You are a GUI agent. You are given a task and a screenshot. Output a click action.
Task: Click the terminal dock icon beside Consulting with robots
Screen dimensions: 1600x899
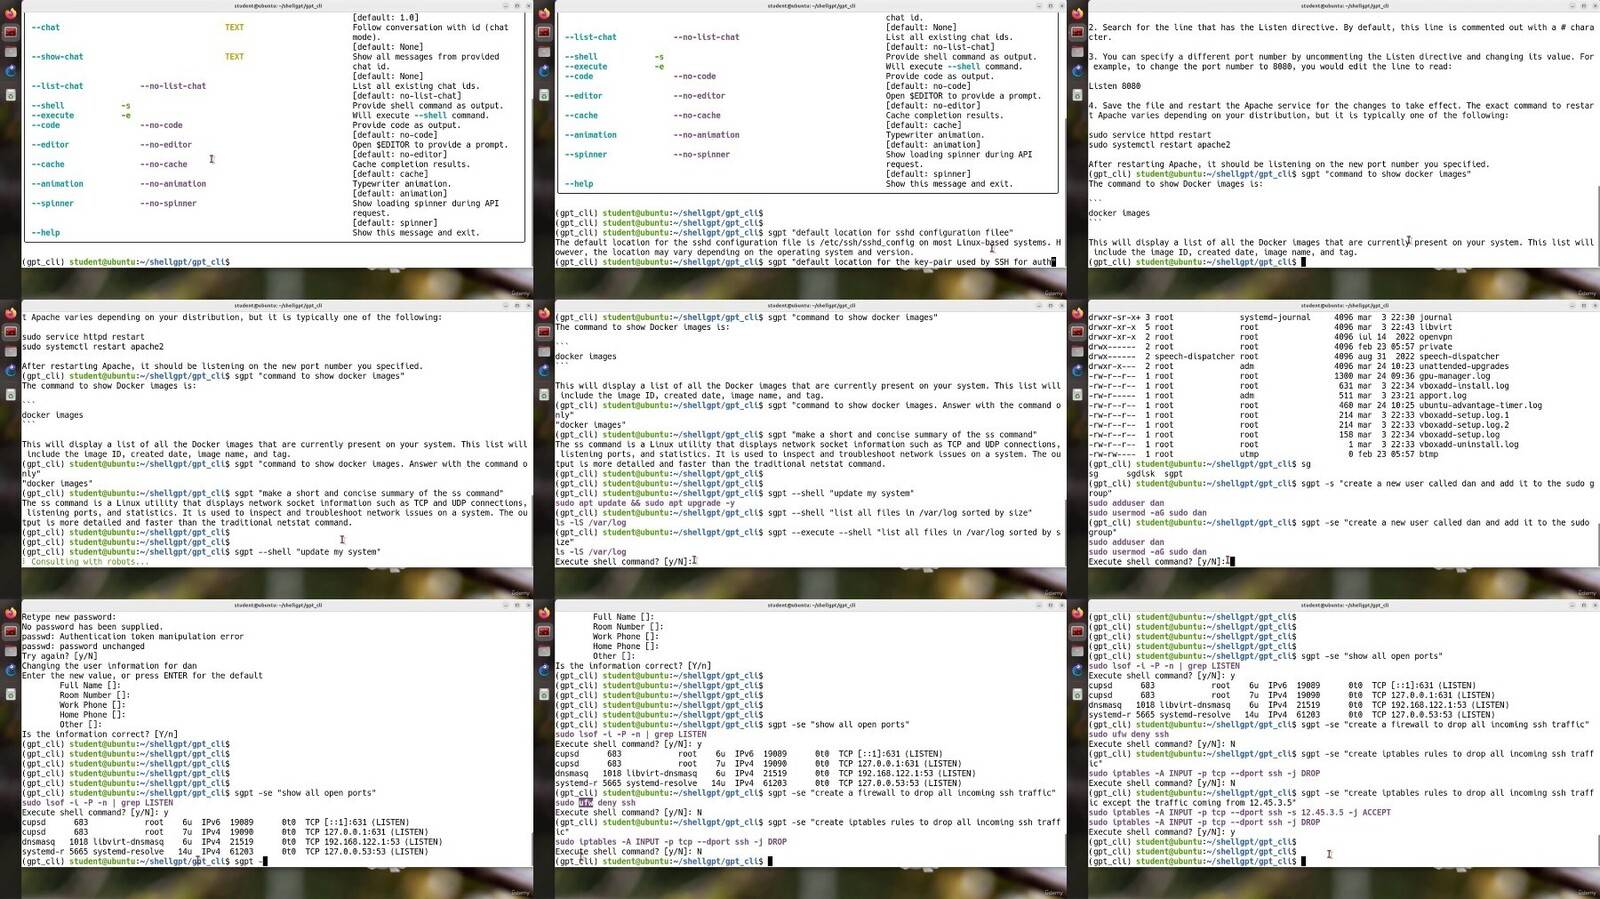[11, 331]
